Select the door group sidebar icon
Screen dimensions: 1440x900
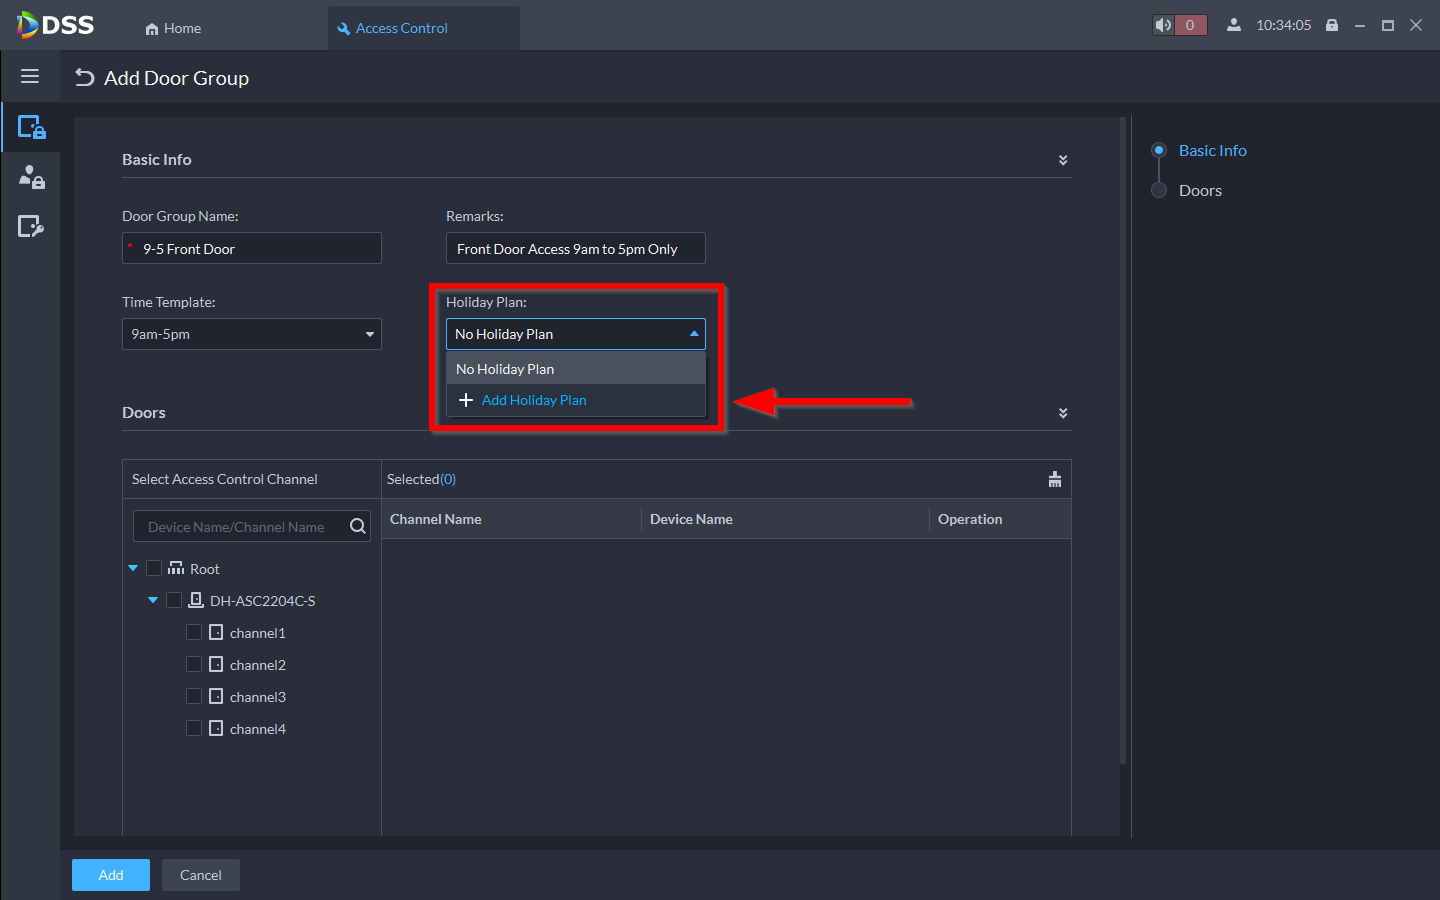tap(31, 128)
